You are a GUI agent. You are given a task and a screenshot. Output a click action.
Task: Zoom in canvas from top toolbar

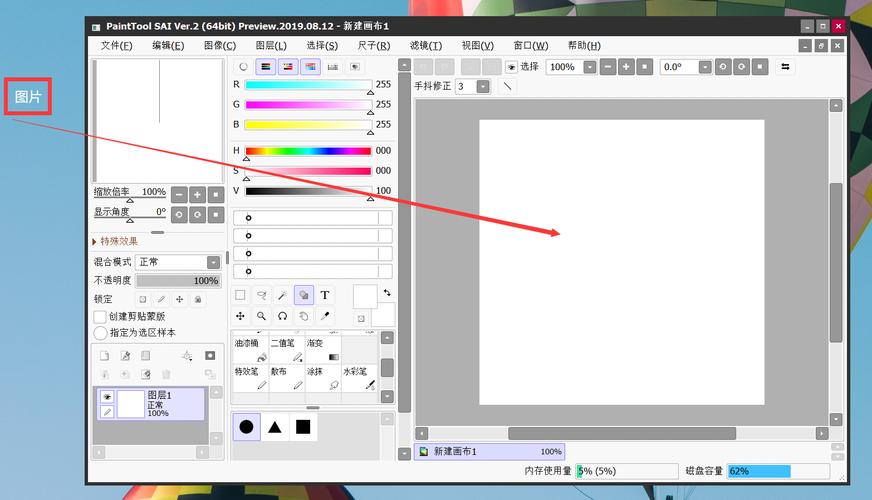[x=626, y=67]
